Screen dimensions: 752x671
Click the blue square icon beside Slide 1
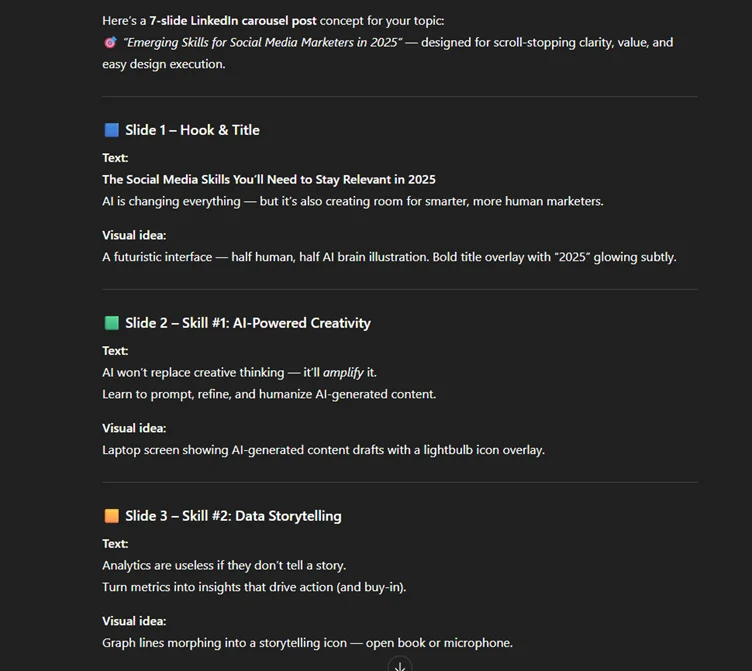pos(111,130)
